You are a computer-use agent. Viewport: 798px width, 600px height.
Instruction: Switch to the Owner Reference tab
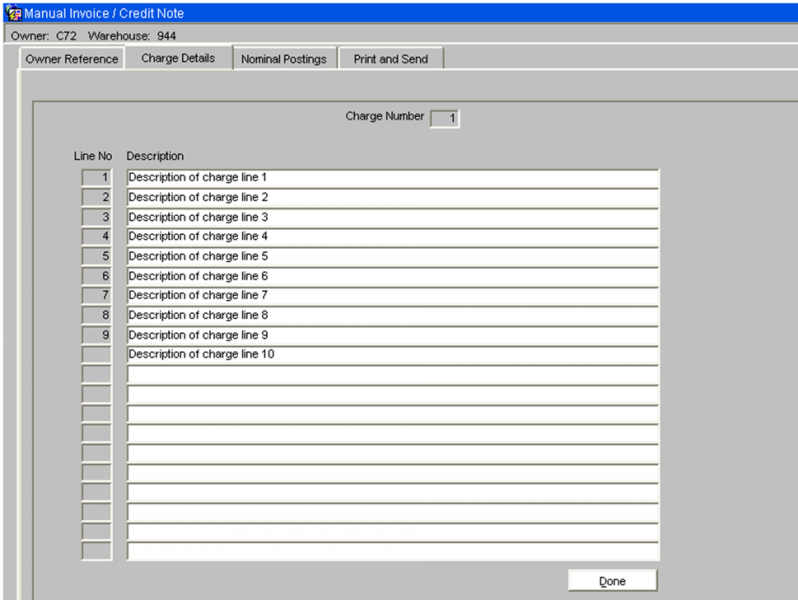pos(72,59)
